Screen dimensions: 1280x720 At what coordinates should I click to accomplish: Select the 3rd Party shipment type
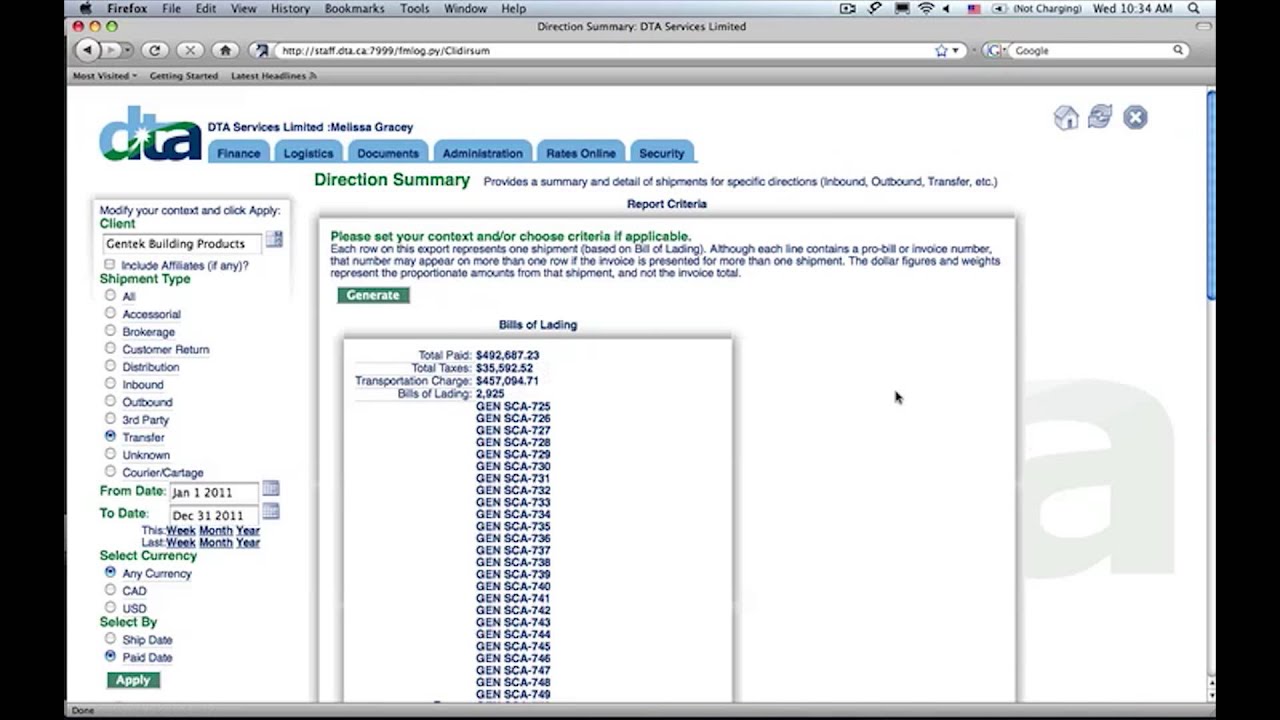click(x=110, y=419)
